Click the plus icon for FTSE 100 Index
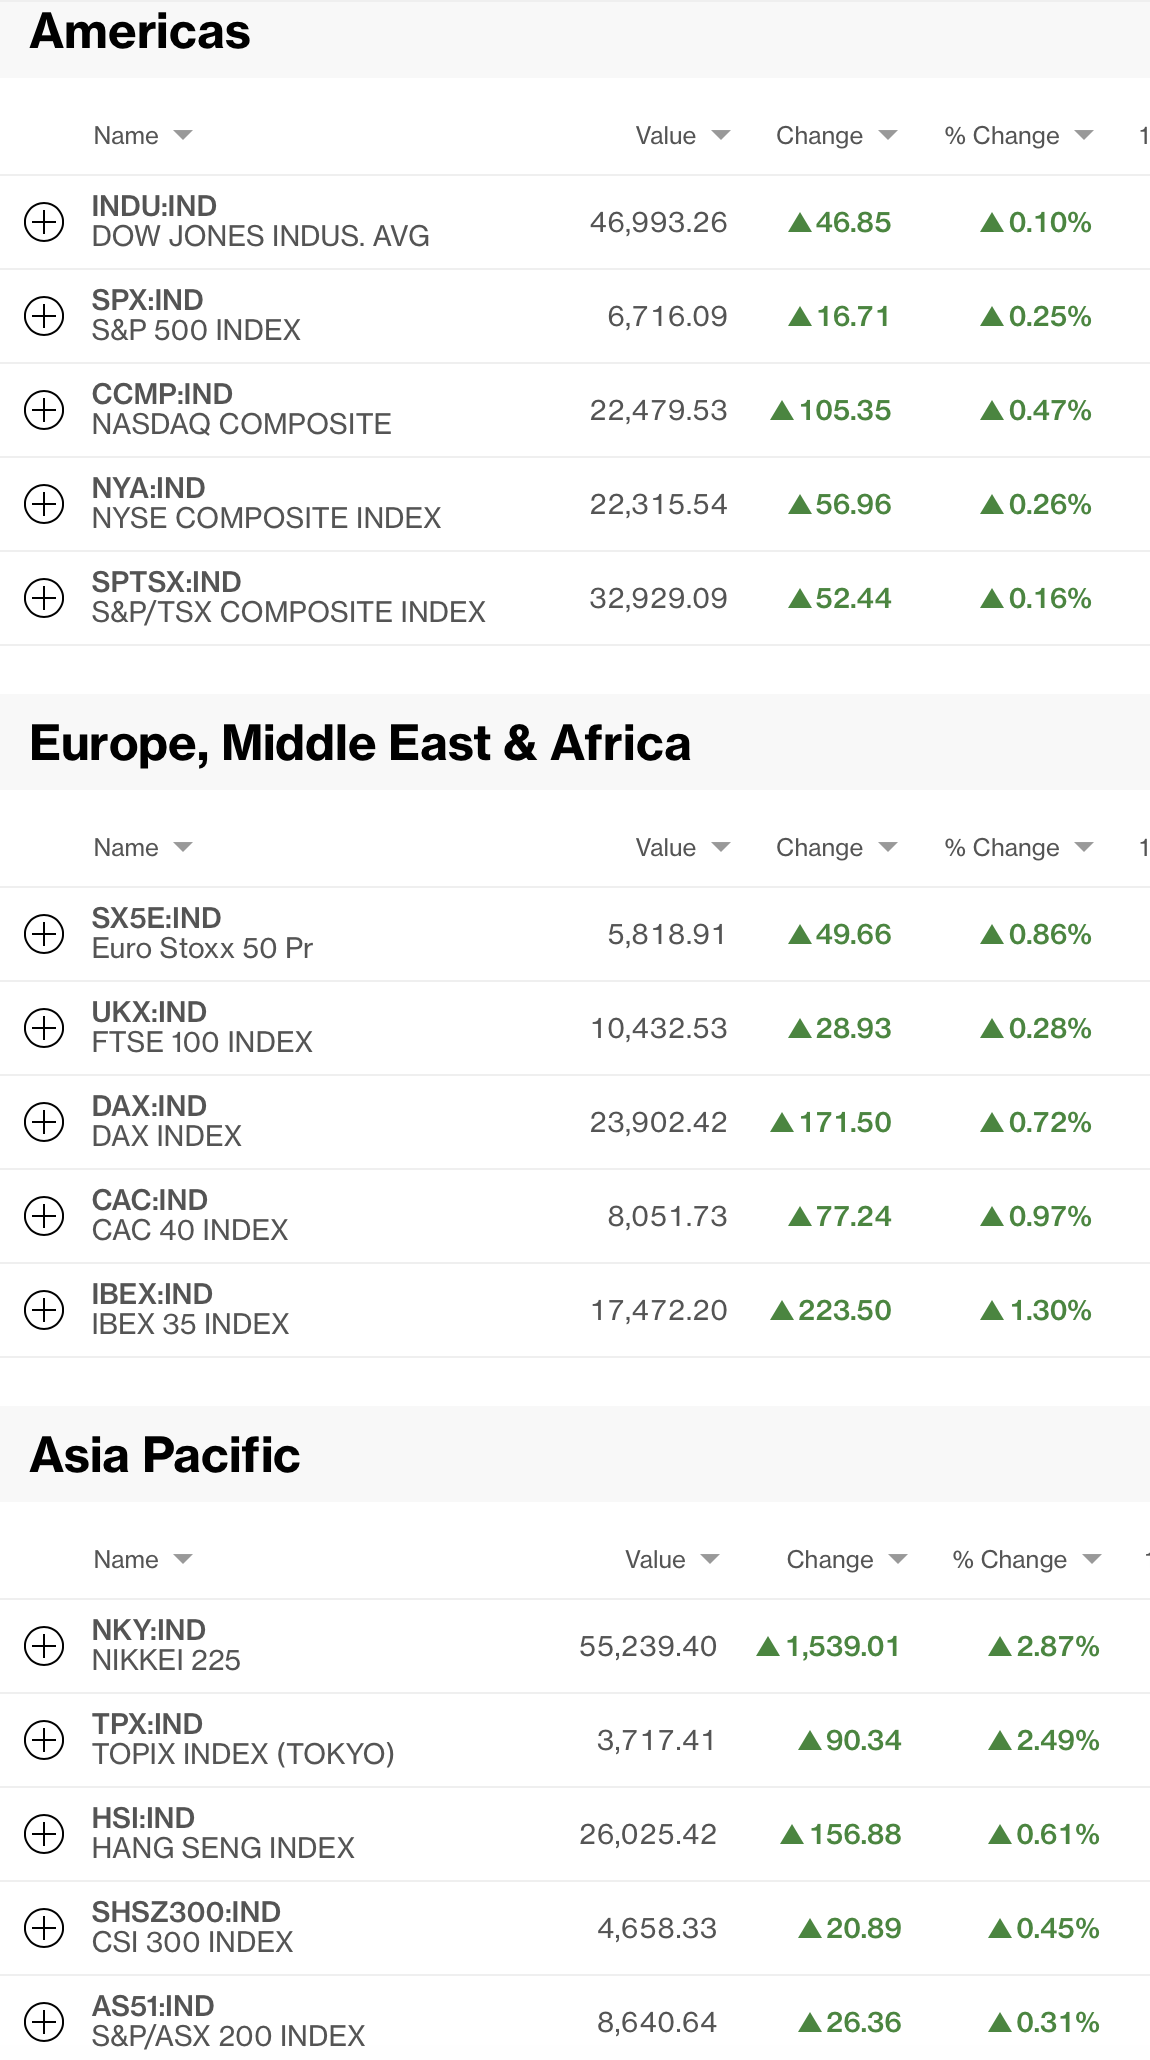Image resolution: width=1150 pixels, height=2060 pixels. coord(44,1028)
